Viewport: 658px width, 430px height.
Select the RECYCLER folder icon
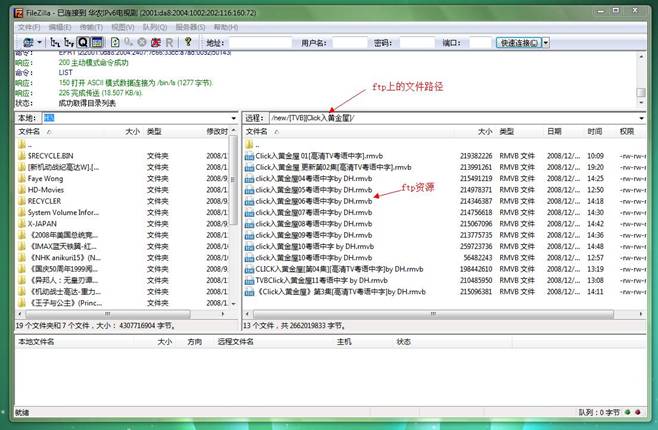pos(22,201)
